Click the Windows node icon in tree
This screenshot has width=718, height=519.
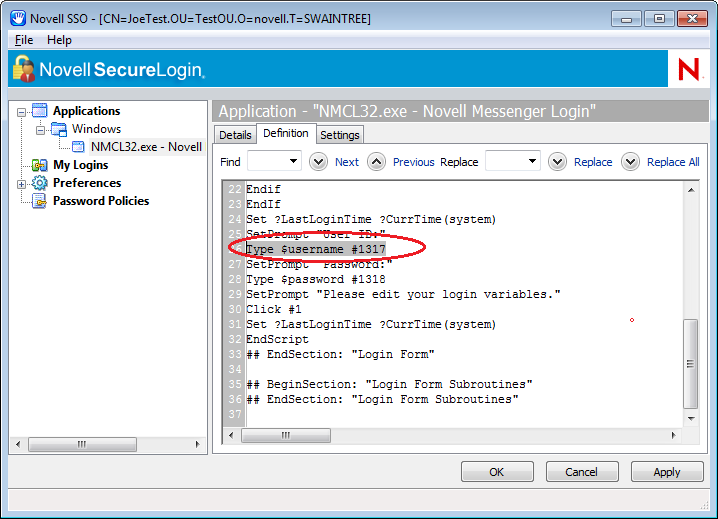(59, 129)
